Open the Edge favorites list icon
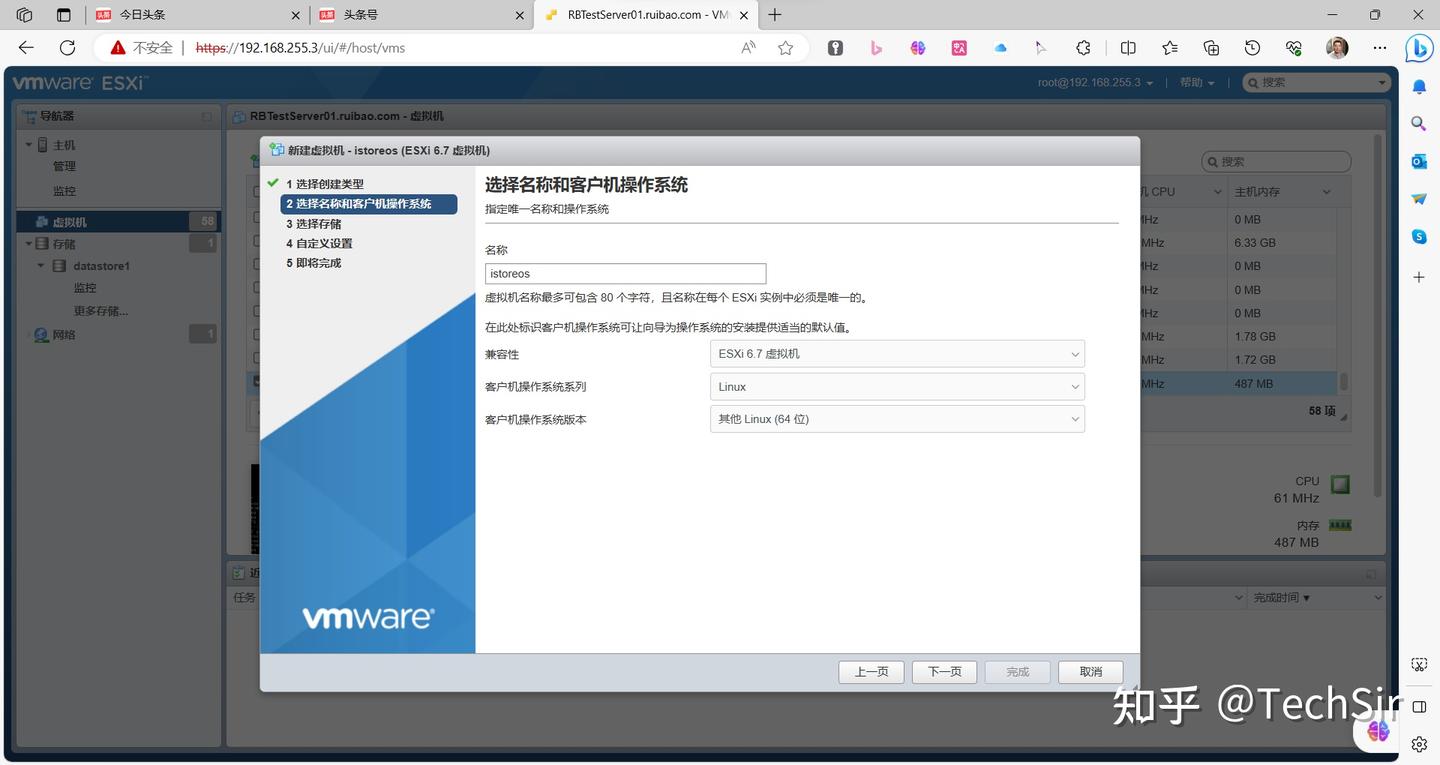 (x=1170, y=47)
